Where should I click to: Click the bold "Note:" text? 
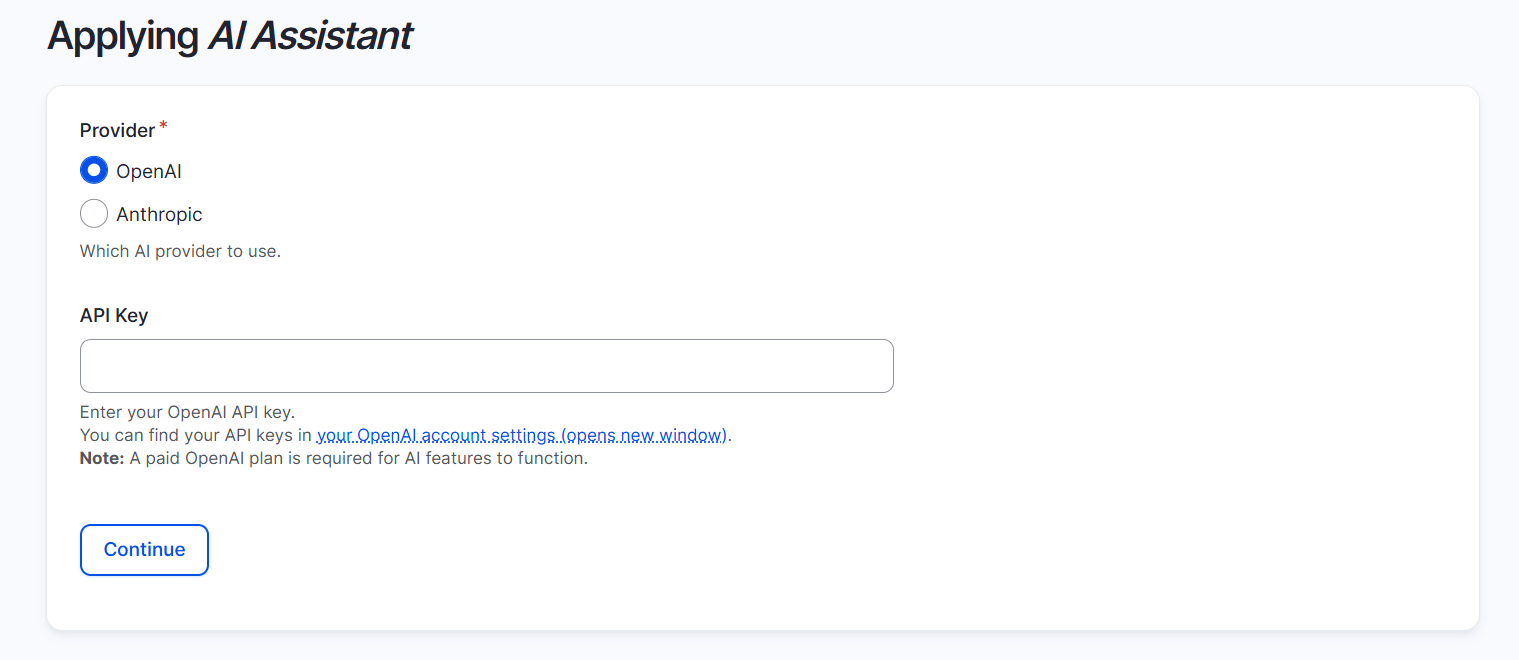[103, 460]
